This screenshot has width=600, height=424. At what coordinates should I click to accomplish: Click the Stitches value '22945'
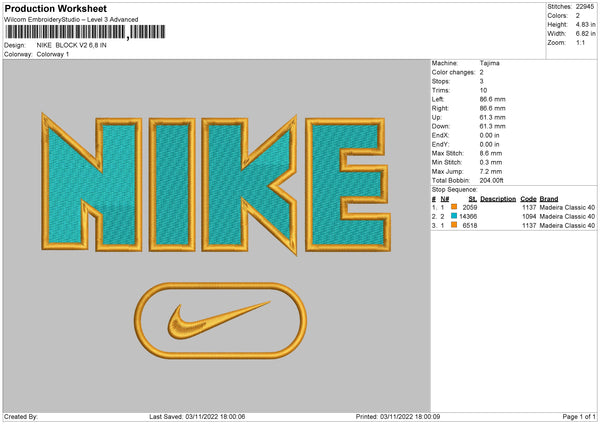[x=585, y=7]
